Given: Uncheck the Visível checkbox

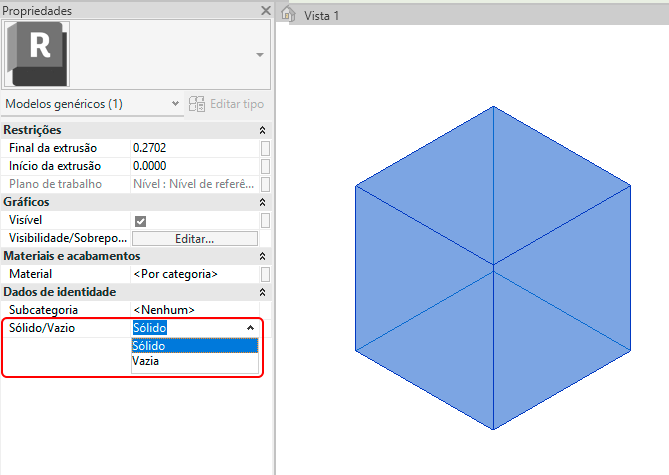Looking at the screenshot, I should (141, 220).
